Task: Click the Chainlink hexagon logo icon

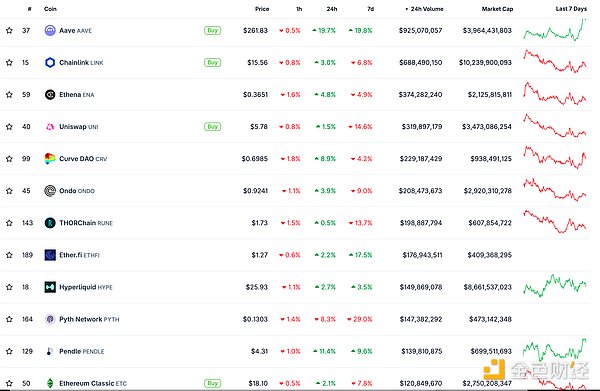Action: 50,62
